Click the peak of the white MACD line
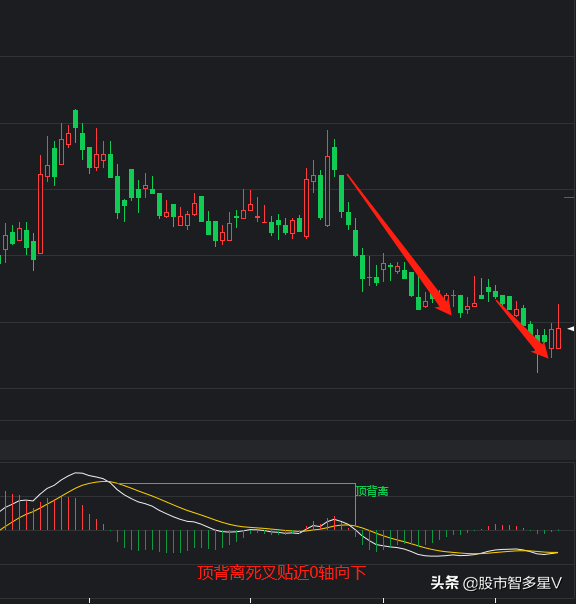 77,473
